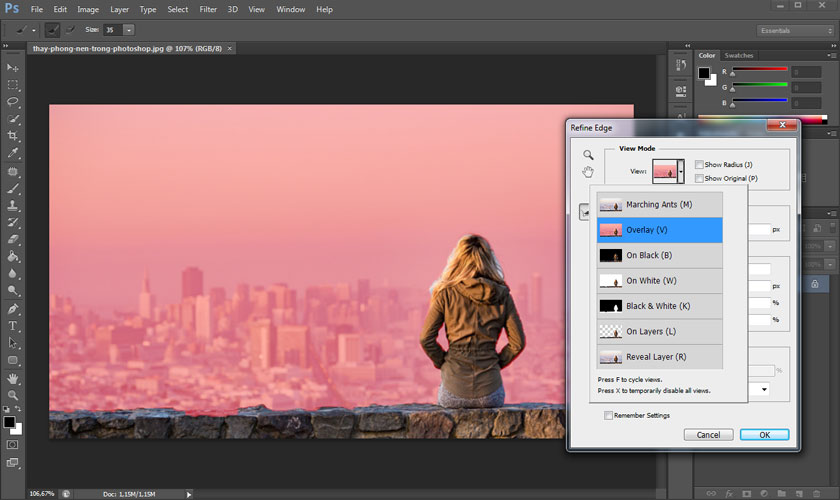
Task: Select the Blur tool
Action: [13, 274]
